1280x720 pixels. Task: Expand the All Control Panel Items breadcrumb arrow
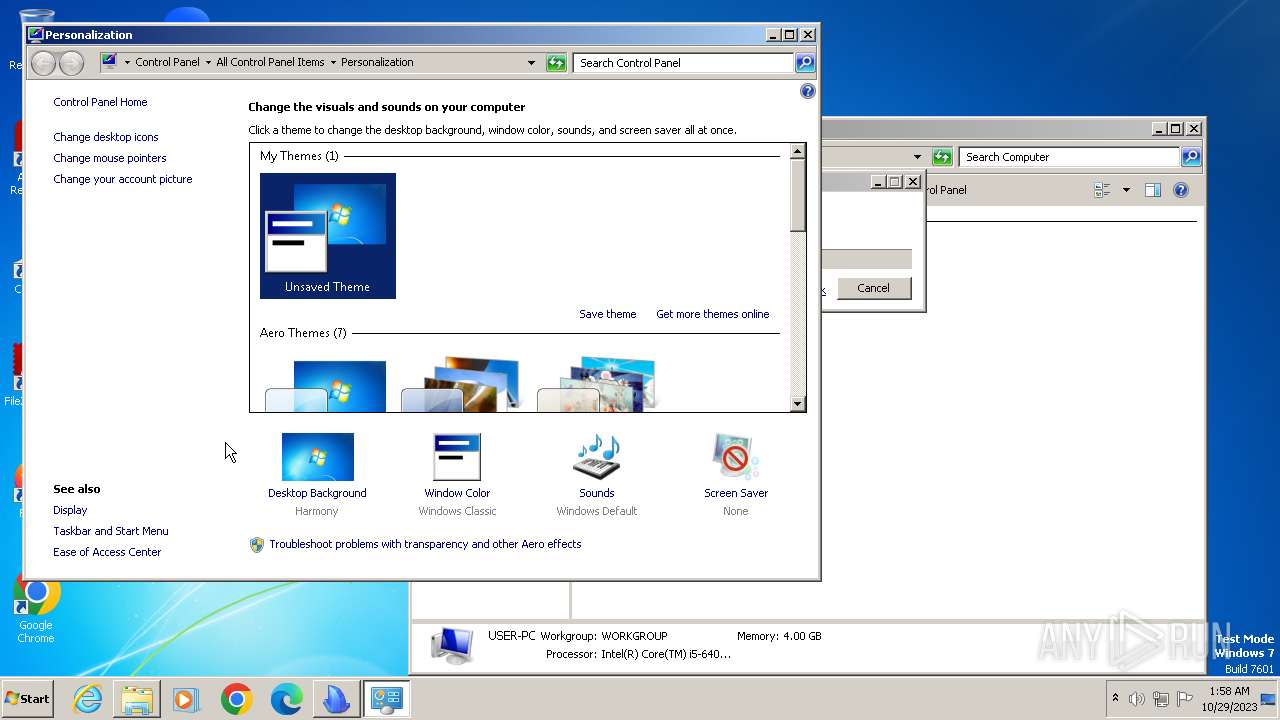(x=333, y=62)
